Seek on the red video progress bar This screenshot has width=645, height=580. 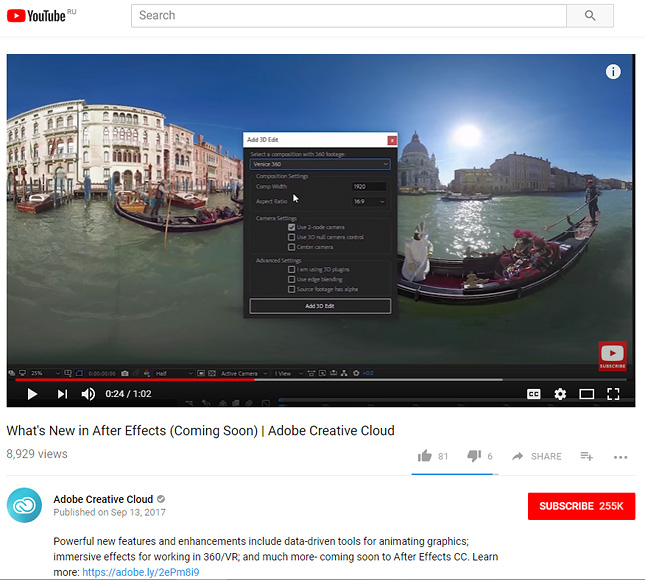click(x=135, y=380)
